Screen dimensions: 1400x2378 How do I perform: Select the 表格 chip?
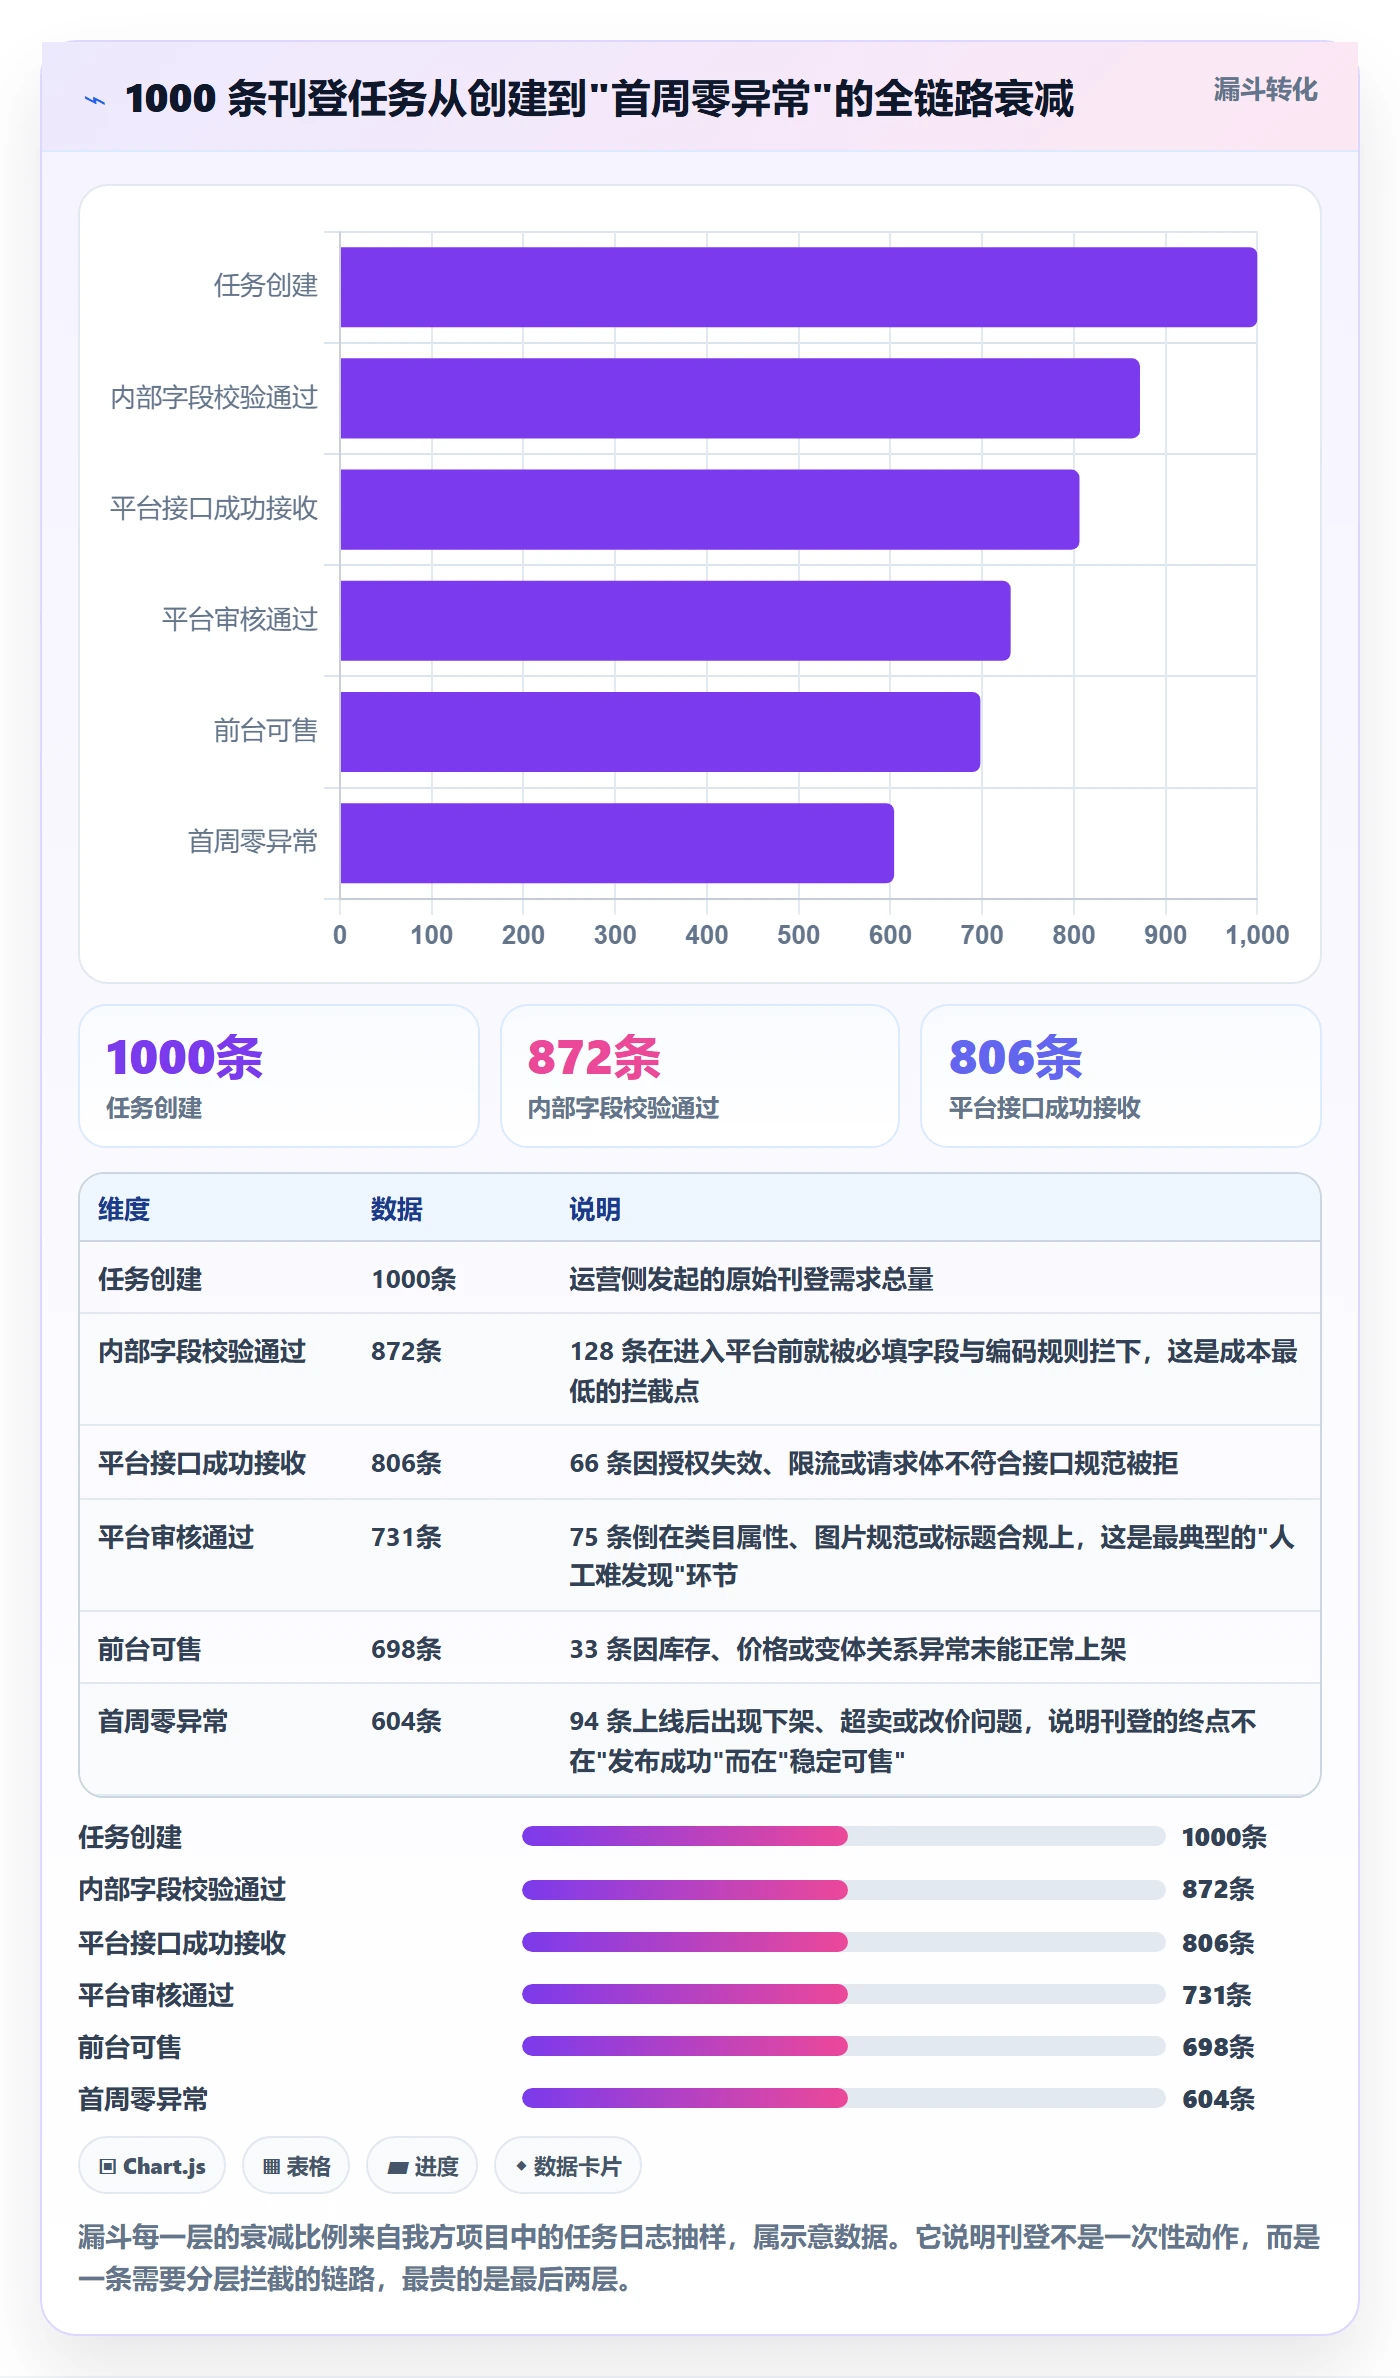tap(296, 2166)
